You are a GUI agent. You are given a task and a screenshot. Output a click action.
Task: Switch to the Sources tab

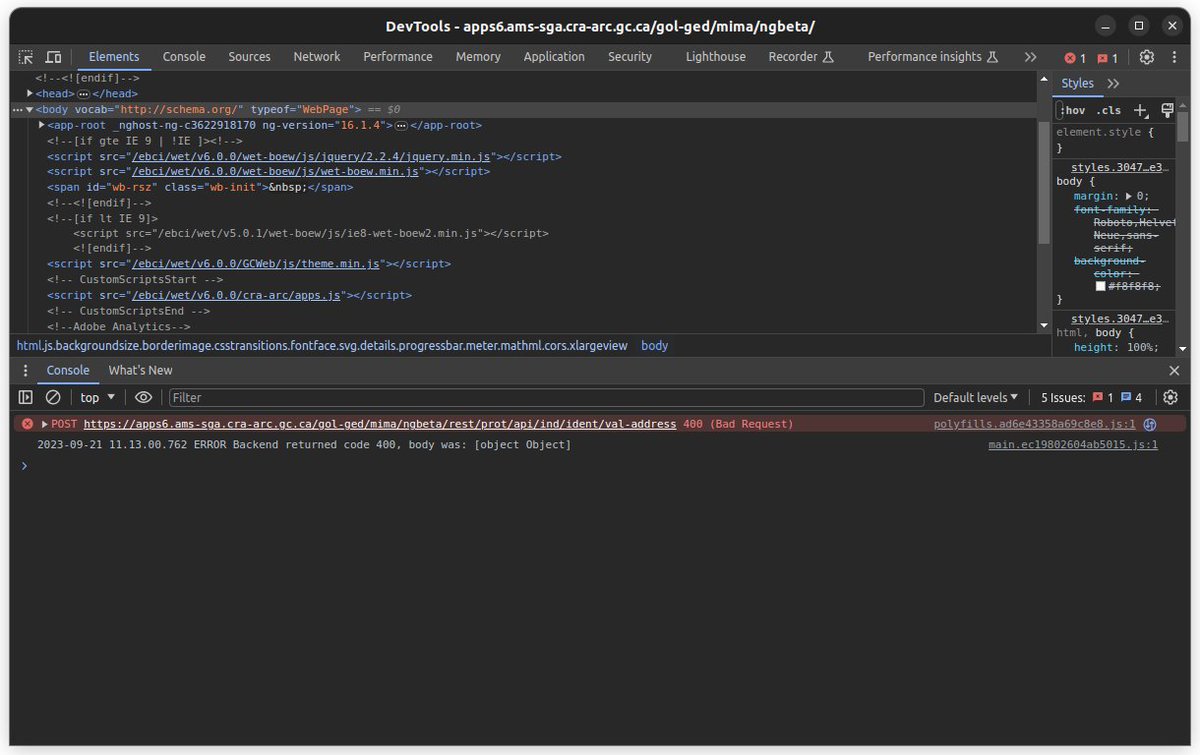tap(249, 57)
